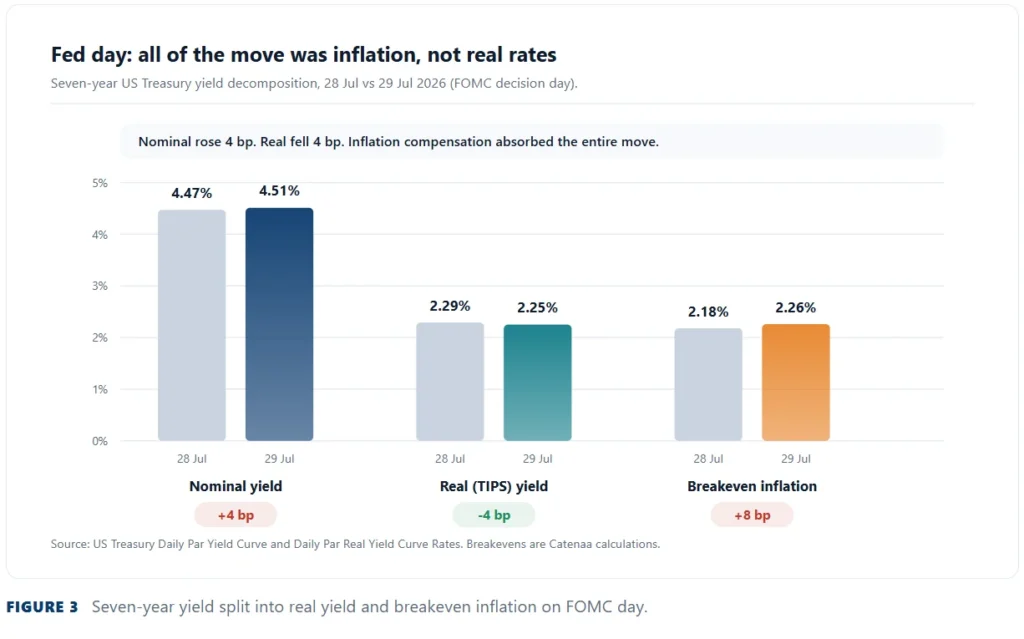
Task: Click the 2.25% data label
Action: click(x=537, y=308)
